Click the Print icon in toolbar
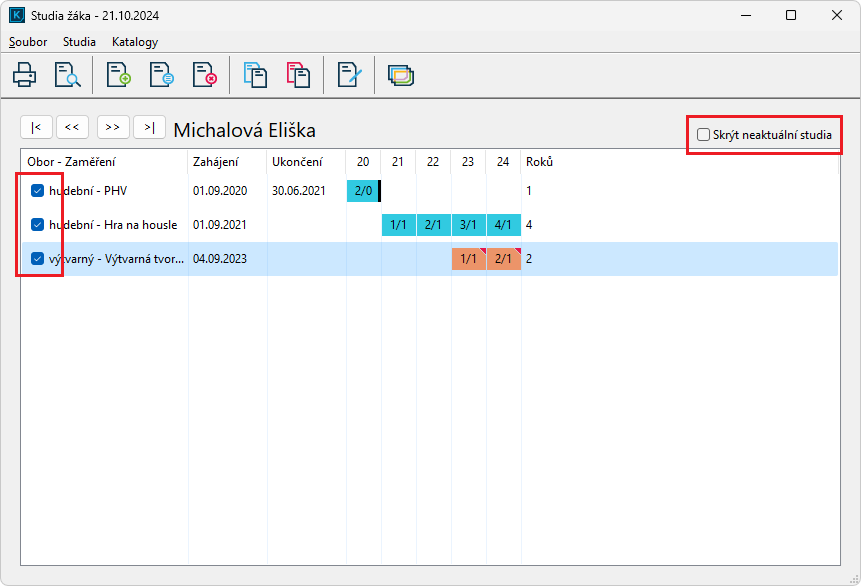The width and height of the screenshot is (861, 586). pos(25,75)
